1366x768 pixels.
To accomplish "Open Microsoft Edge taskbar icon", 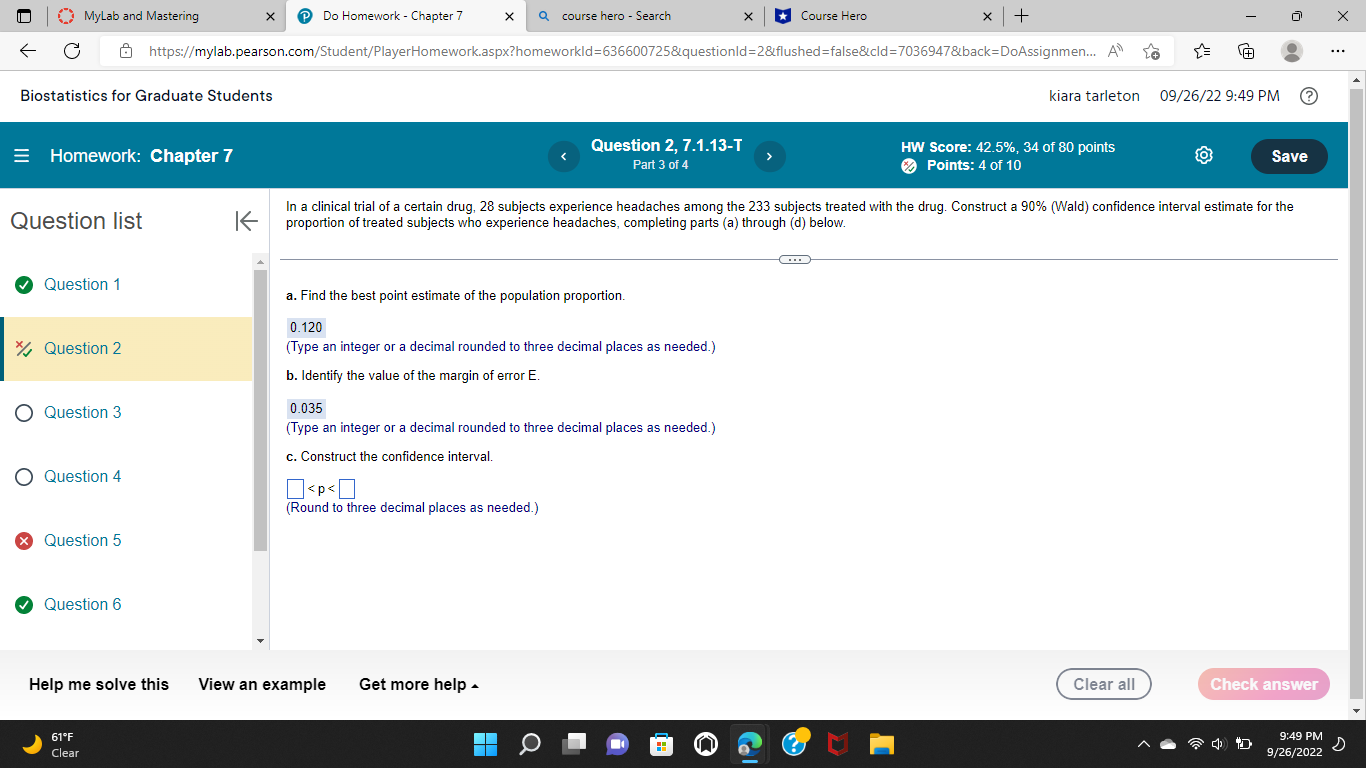I will (750, 744).
